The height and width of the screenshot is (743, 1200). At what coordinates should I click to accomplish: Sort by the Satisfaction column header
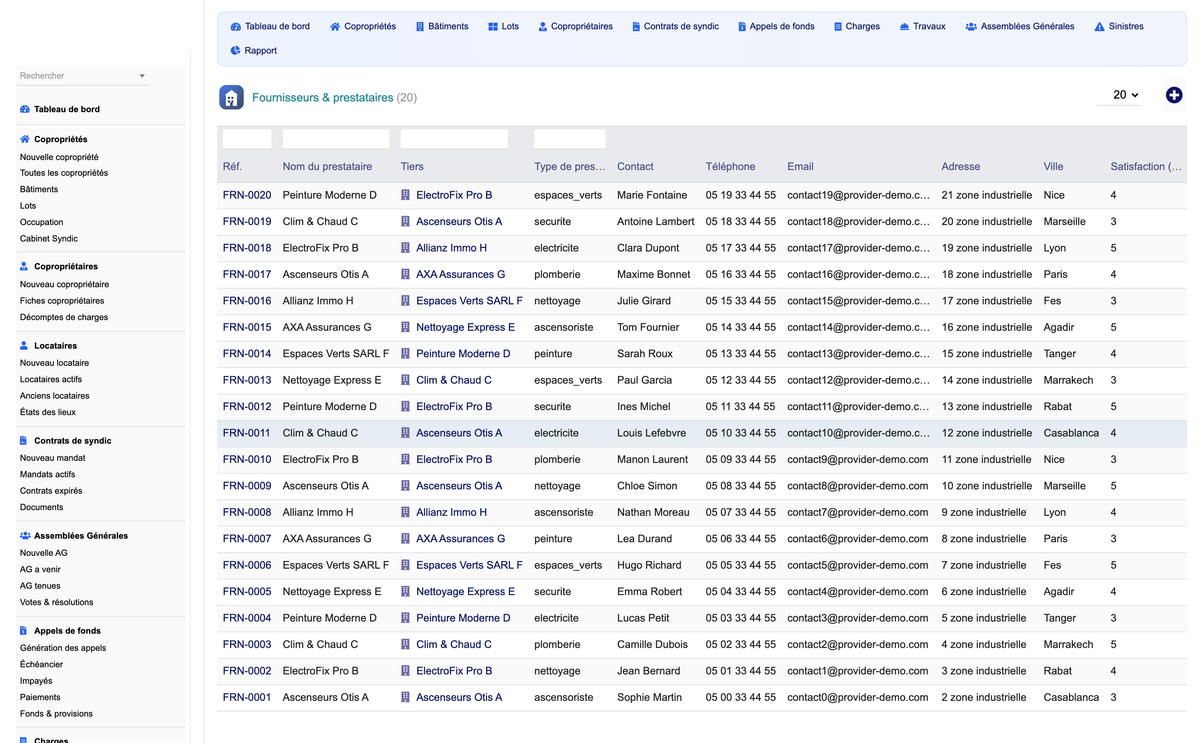click(x=1146, y=167)
